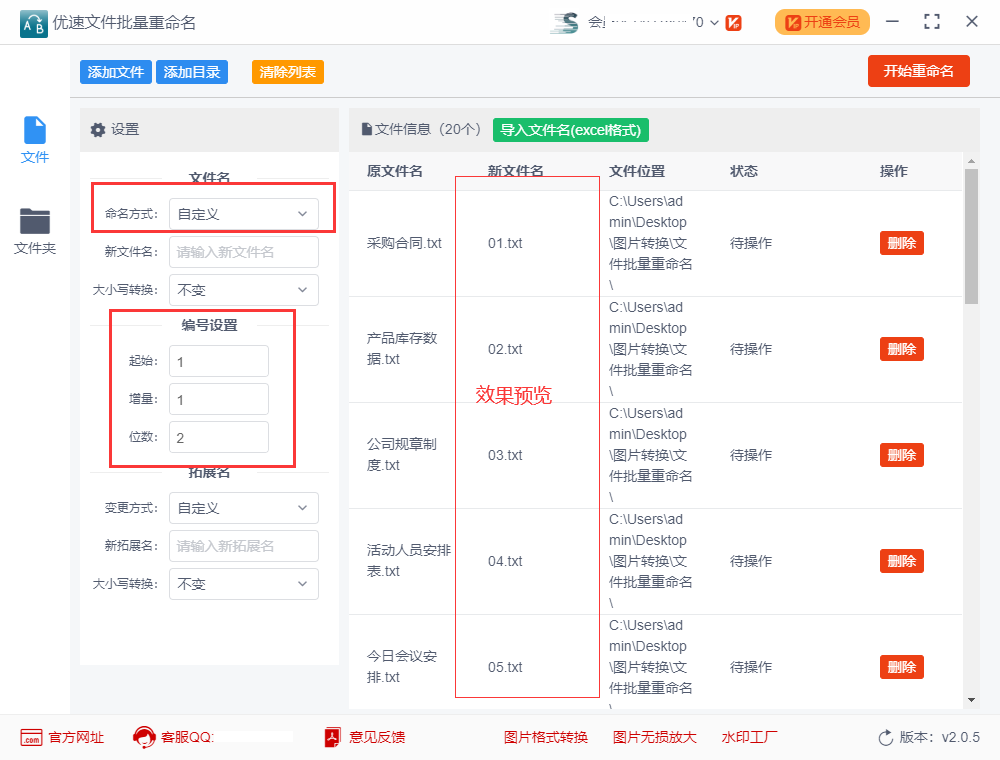Focus the 起始 number input field
1000x760 pixels.
click(219, 362)
